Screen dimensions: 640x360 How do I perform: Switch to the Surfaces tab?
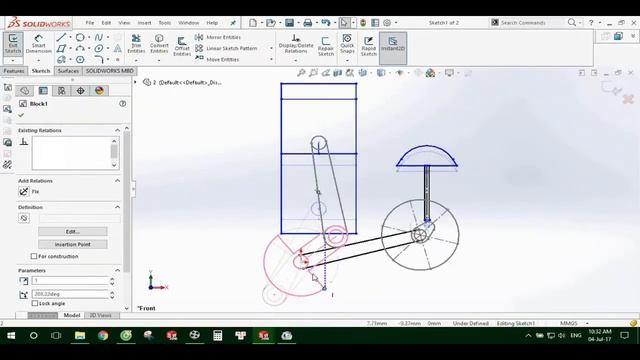click(68, 71)
